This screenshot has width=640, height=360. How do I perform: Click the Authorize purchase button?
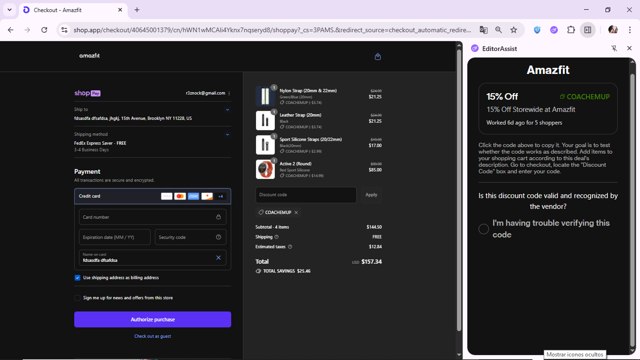click(153, 320)
